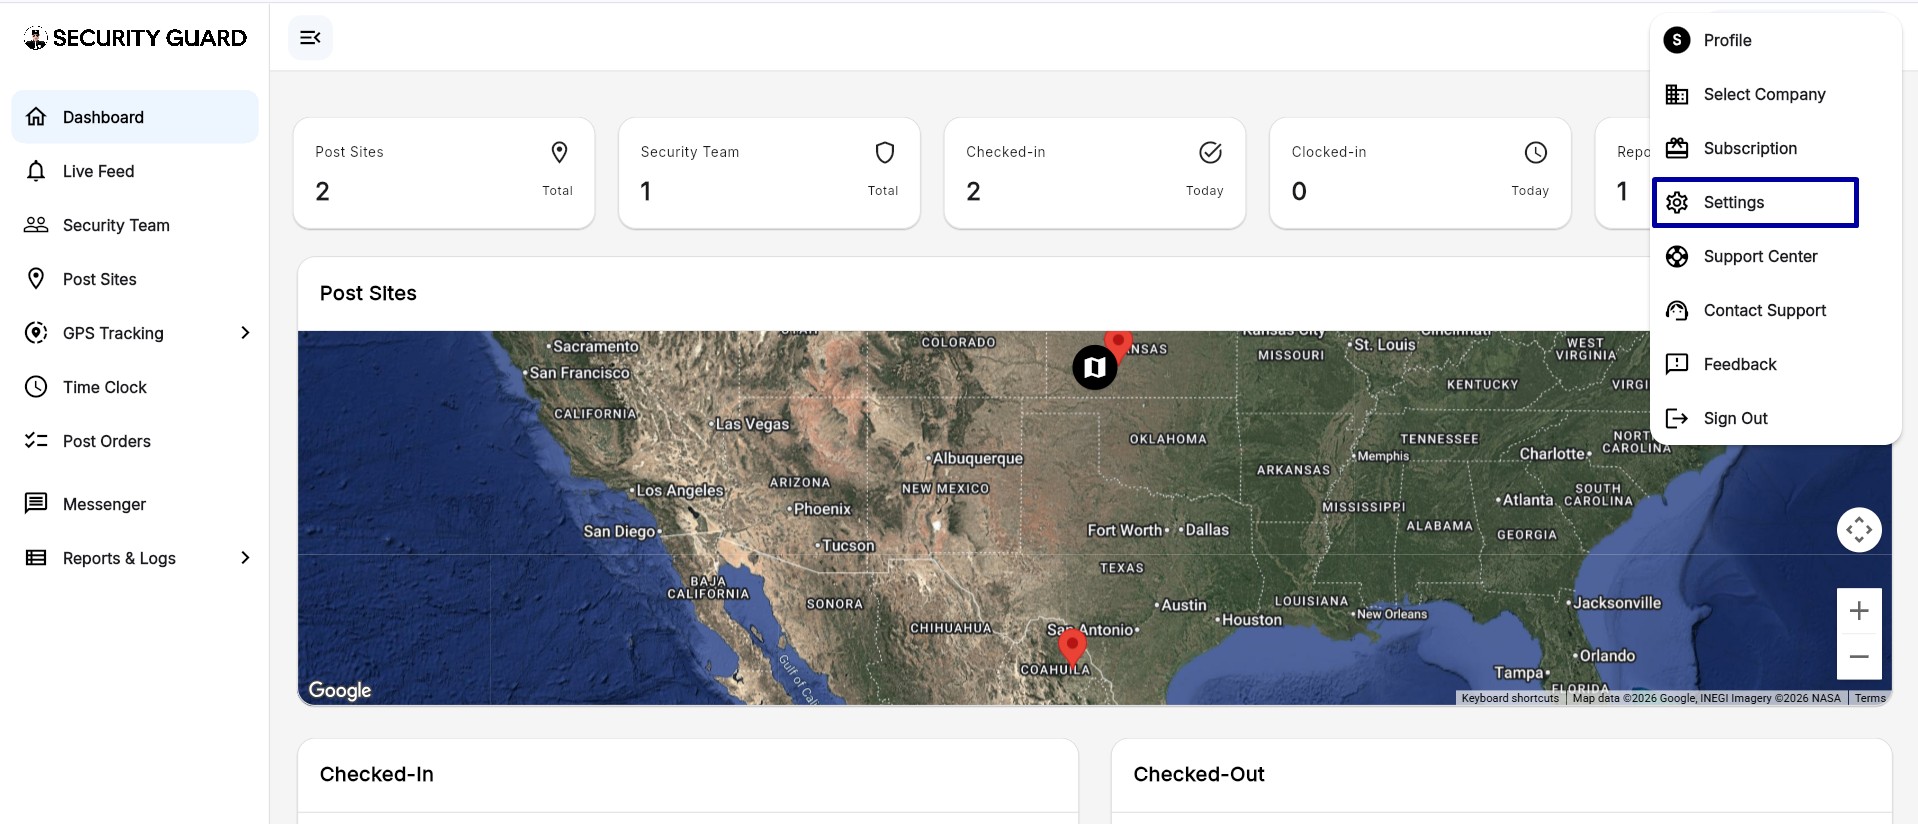Click the pin icon on Post Sites card
The image size is (1918, 824).
tap(560, 152)
